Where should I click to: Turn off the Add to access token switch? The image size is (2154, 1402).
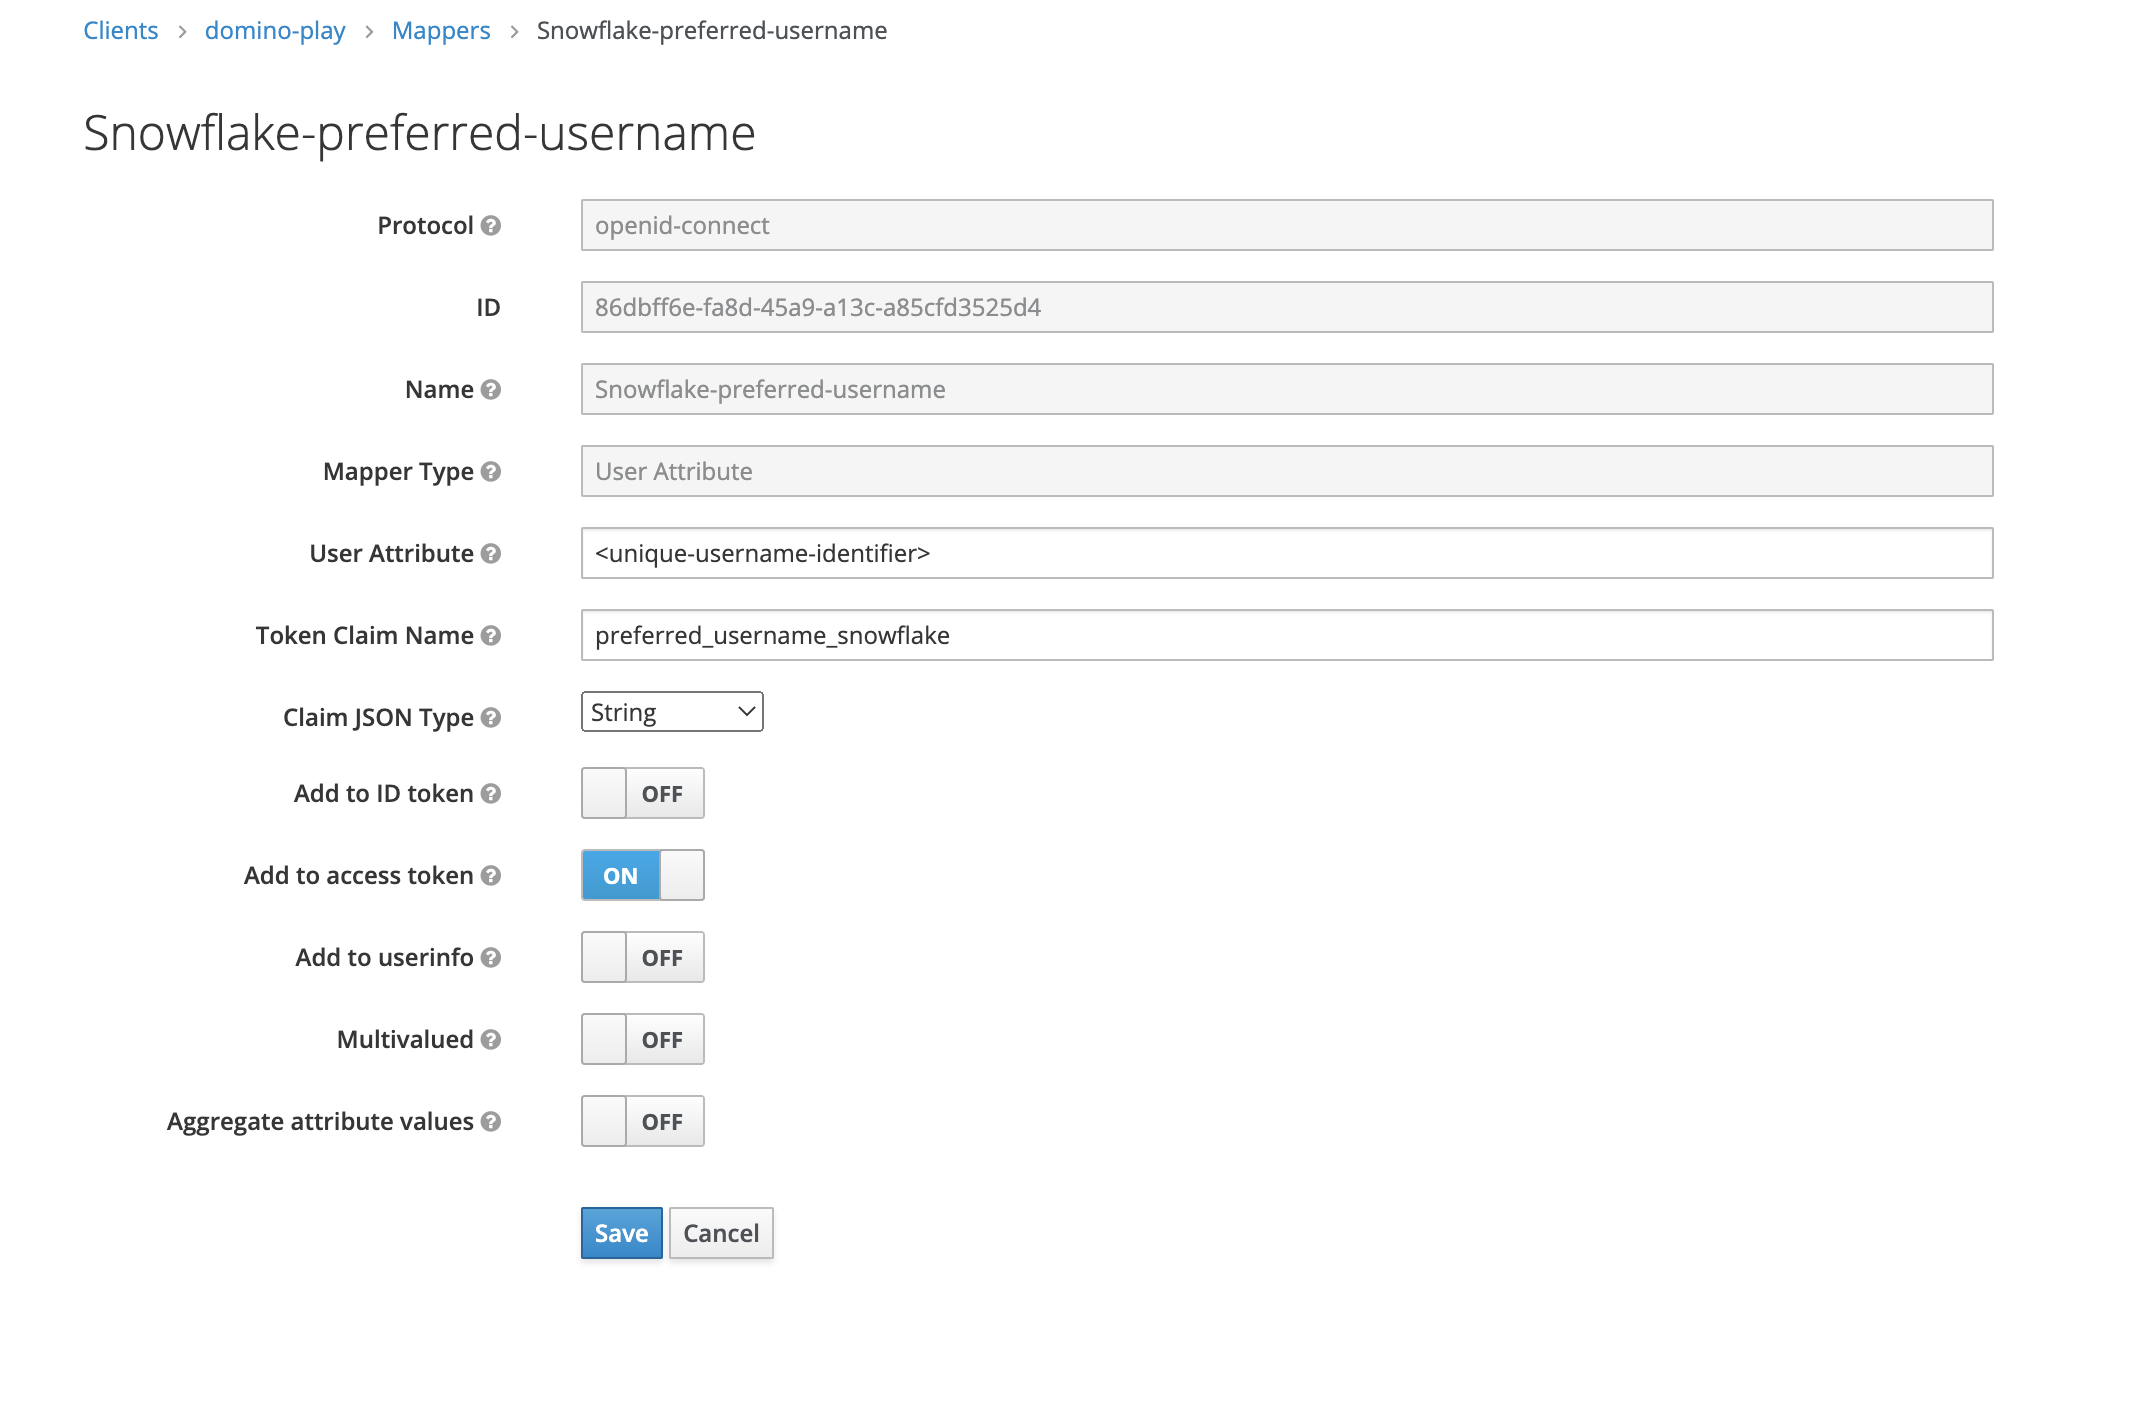click(x=643, y=875)
